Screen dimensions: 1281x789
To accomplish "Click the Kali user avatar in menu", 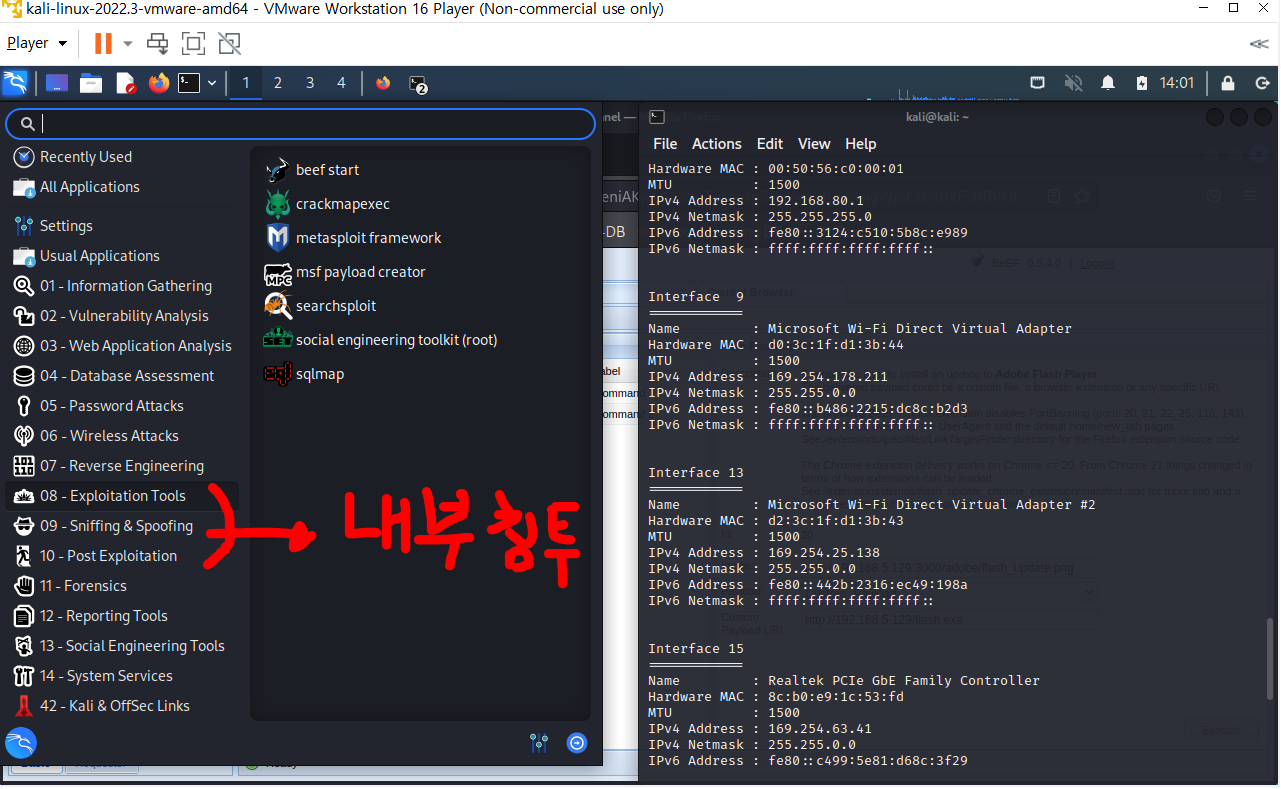I will tap(21, 743).
